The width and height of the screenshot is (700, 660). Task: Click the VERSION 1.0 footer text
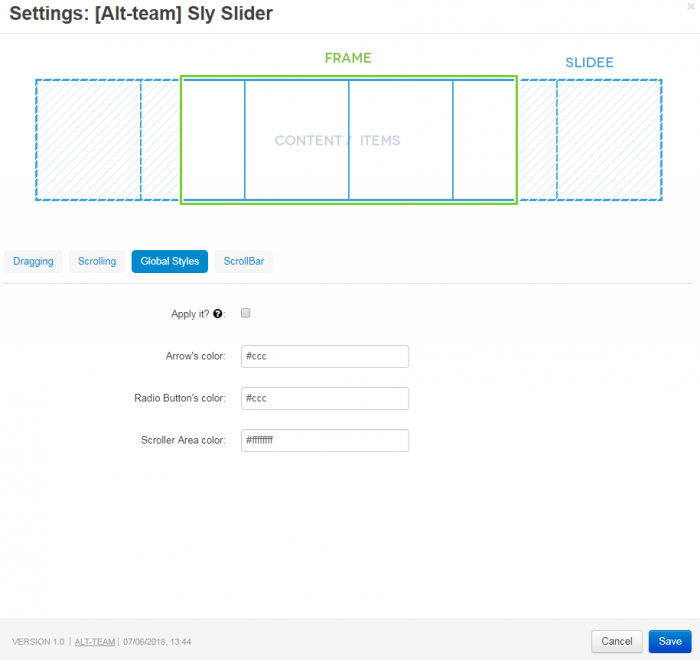[38, 642]
